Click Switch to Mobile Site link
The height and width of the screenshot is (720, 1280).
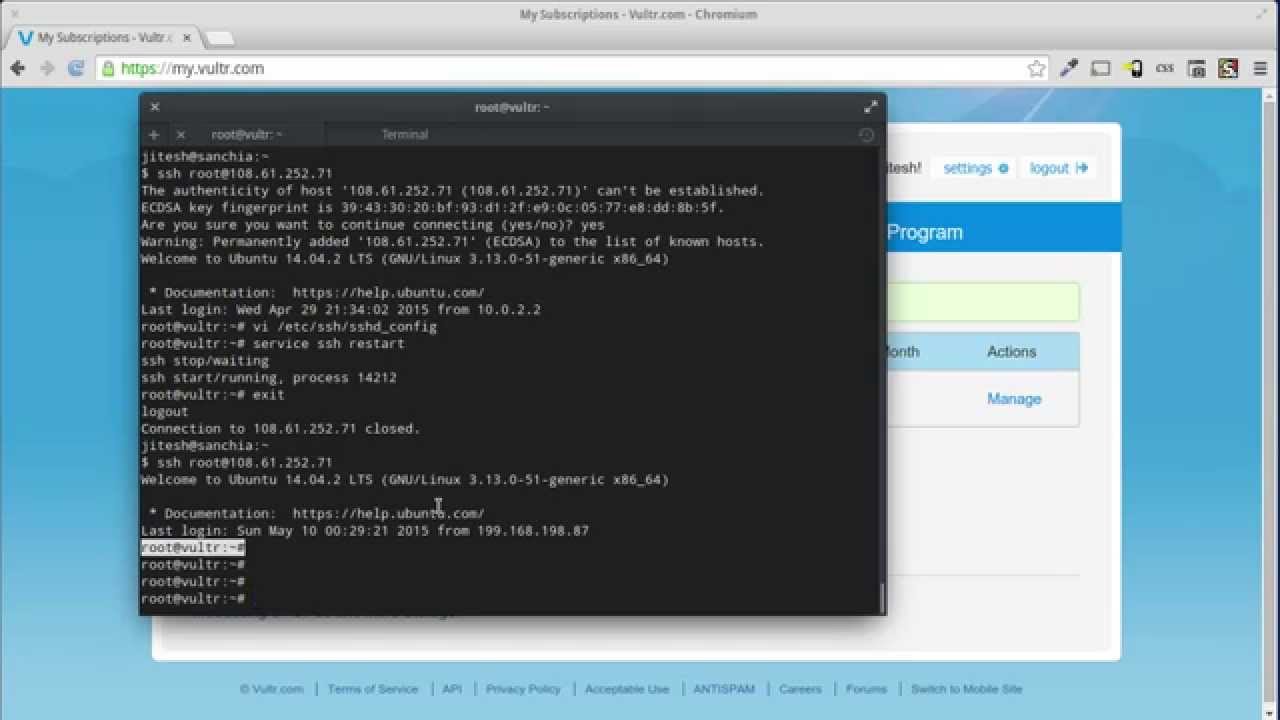coord(966,689)
